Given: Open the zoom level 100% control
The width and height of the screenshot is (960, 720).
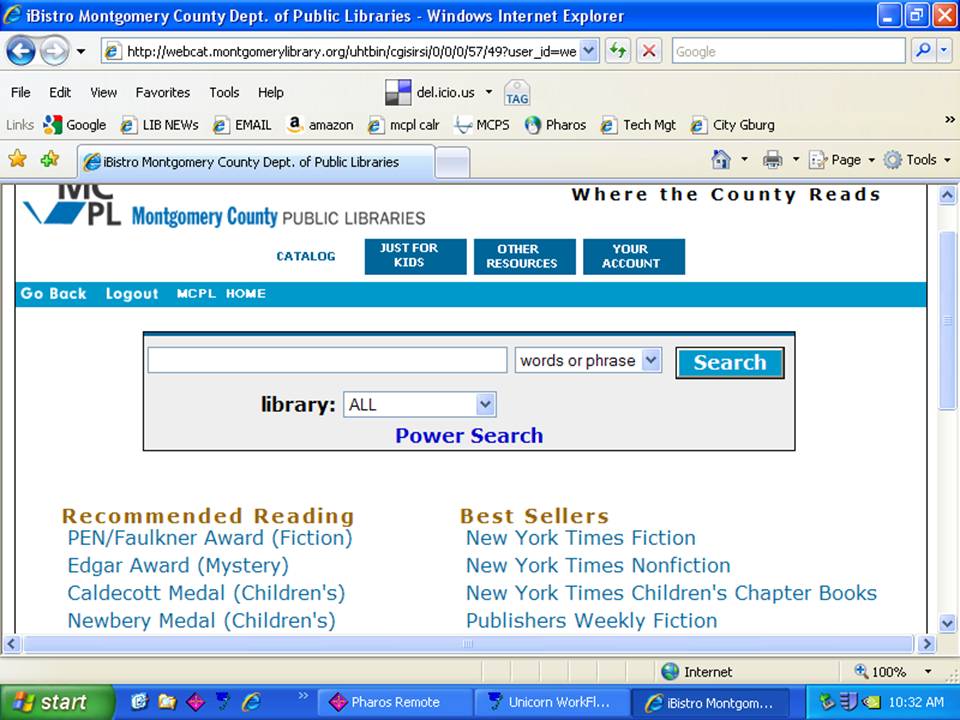Looking at the screenshot, I should pos(893,672).
